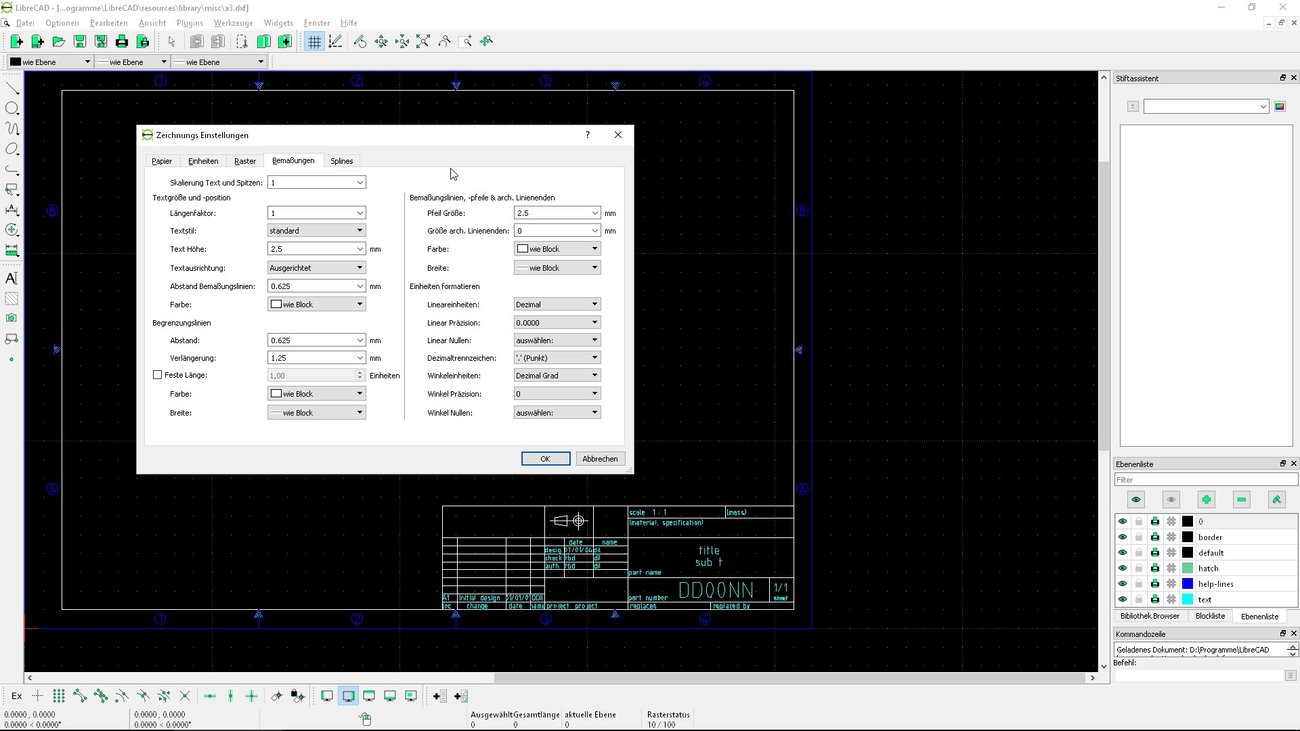Image resolution: width=1300 pixels, height=731 pixels.
Task: Toggle the snap grid icon
Action: click(313, 41)
